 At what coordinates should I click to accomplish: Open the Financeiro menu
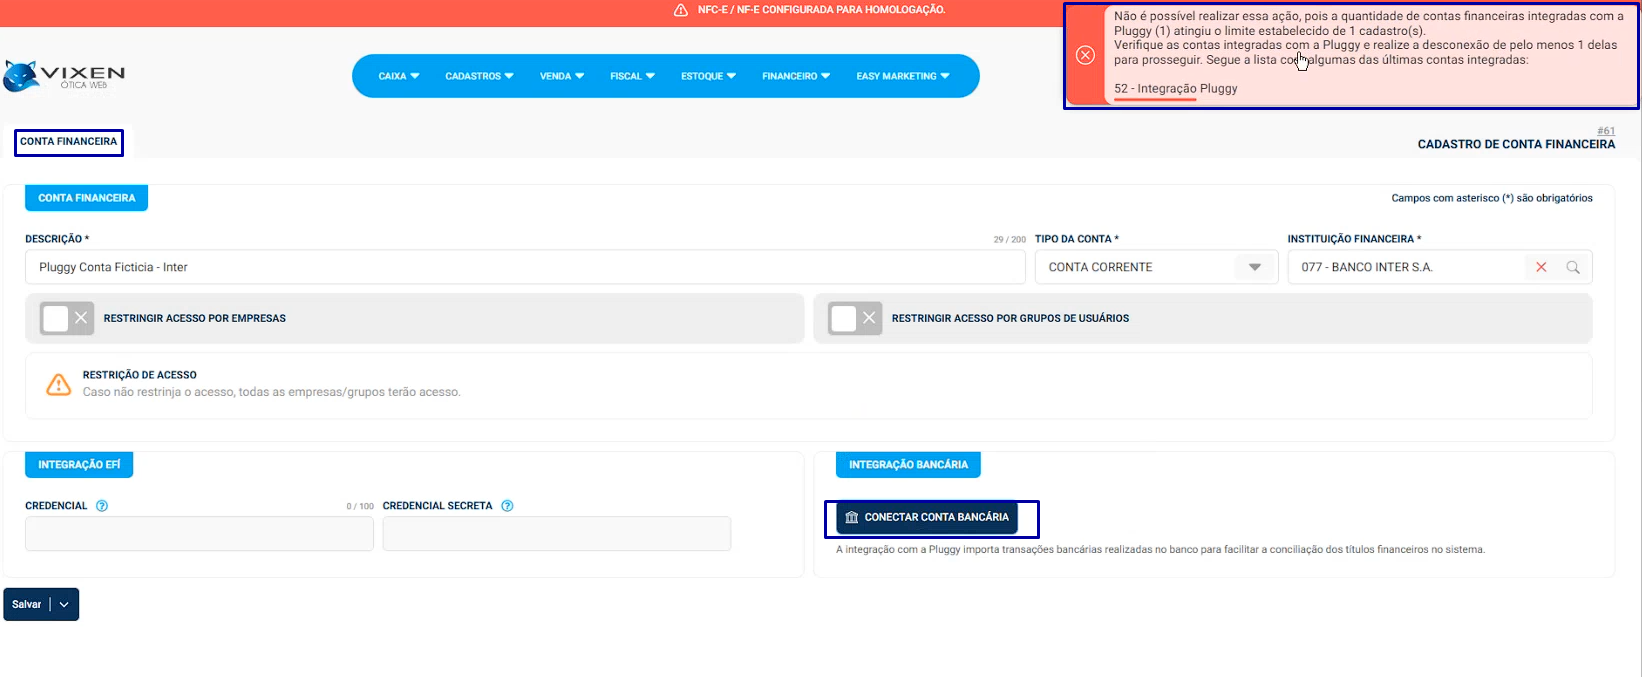[x=796, y=76]
